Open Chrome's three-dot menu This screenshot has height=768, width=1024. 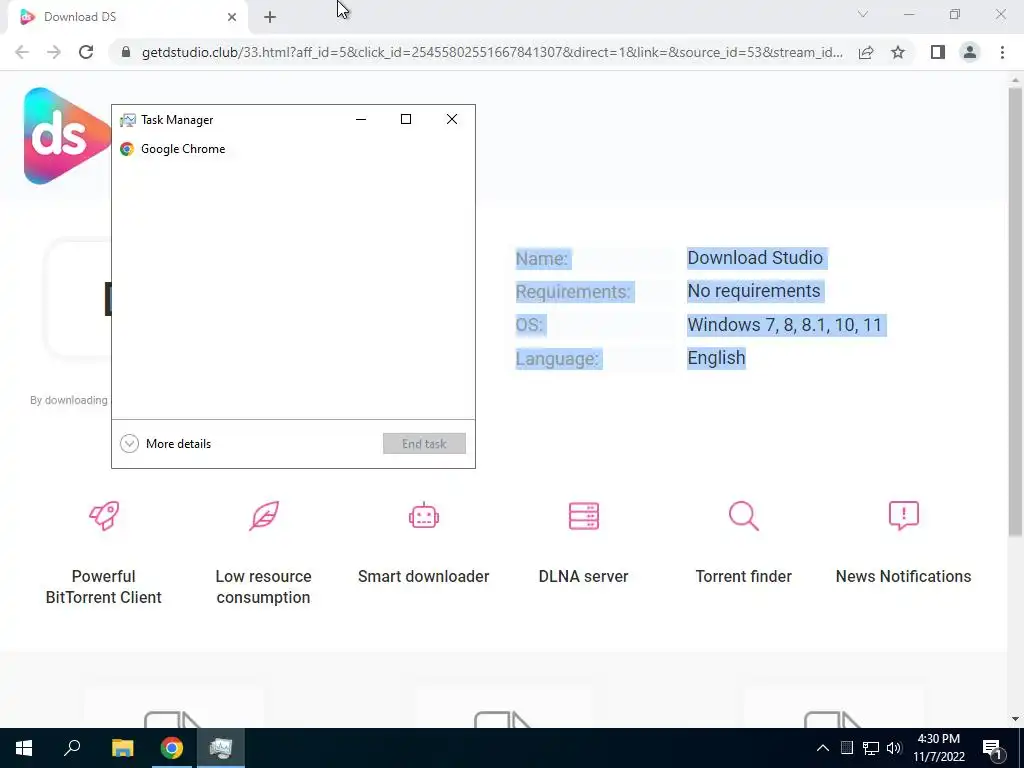click(1002, 52)
